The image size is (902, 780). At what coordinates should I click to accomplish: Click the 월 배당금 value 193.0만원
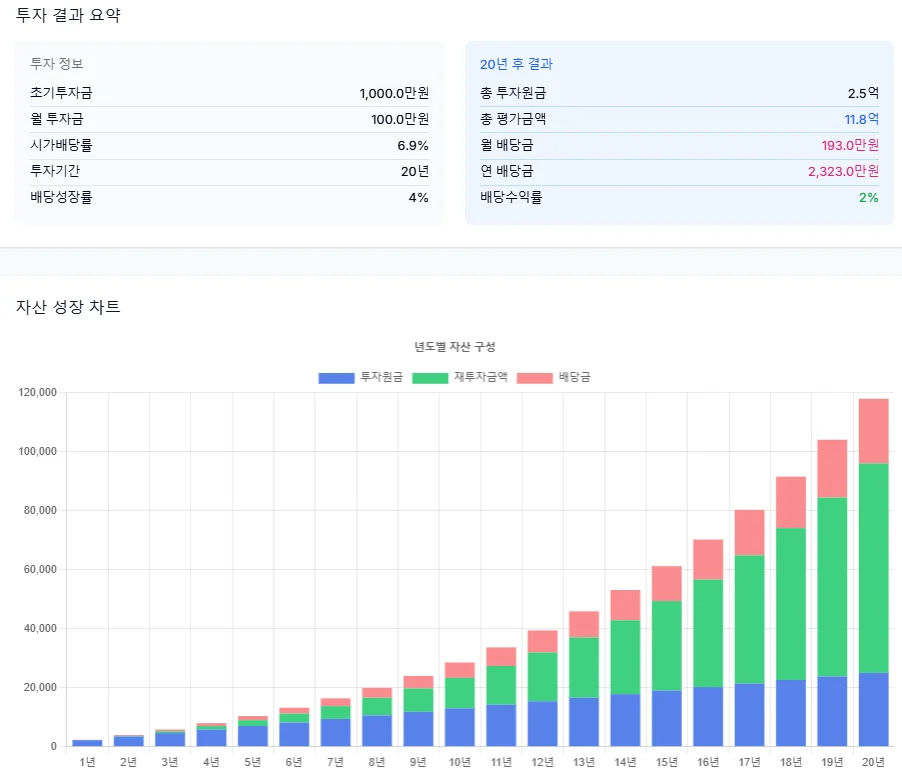843,145
